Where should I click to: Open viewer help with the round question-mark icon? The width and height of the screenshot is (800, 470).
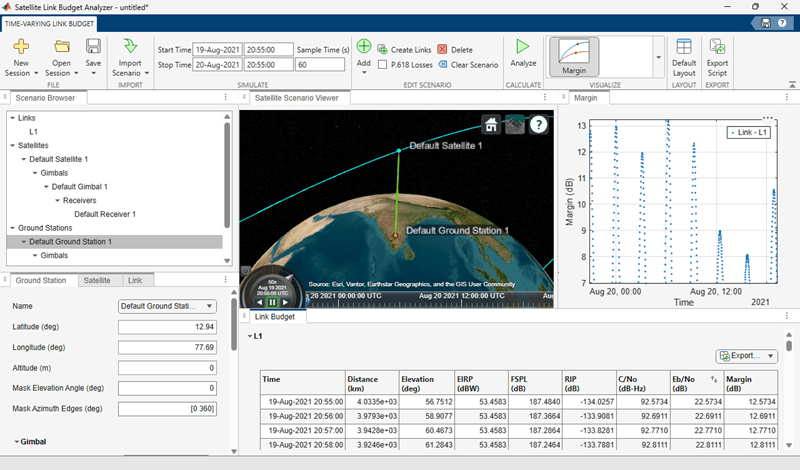tap(539, 125)
